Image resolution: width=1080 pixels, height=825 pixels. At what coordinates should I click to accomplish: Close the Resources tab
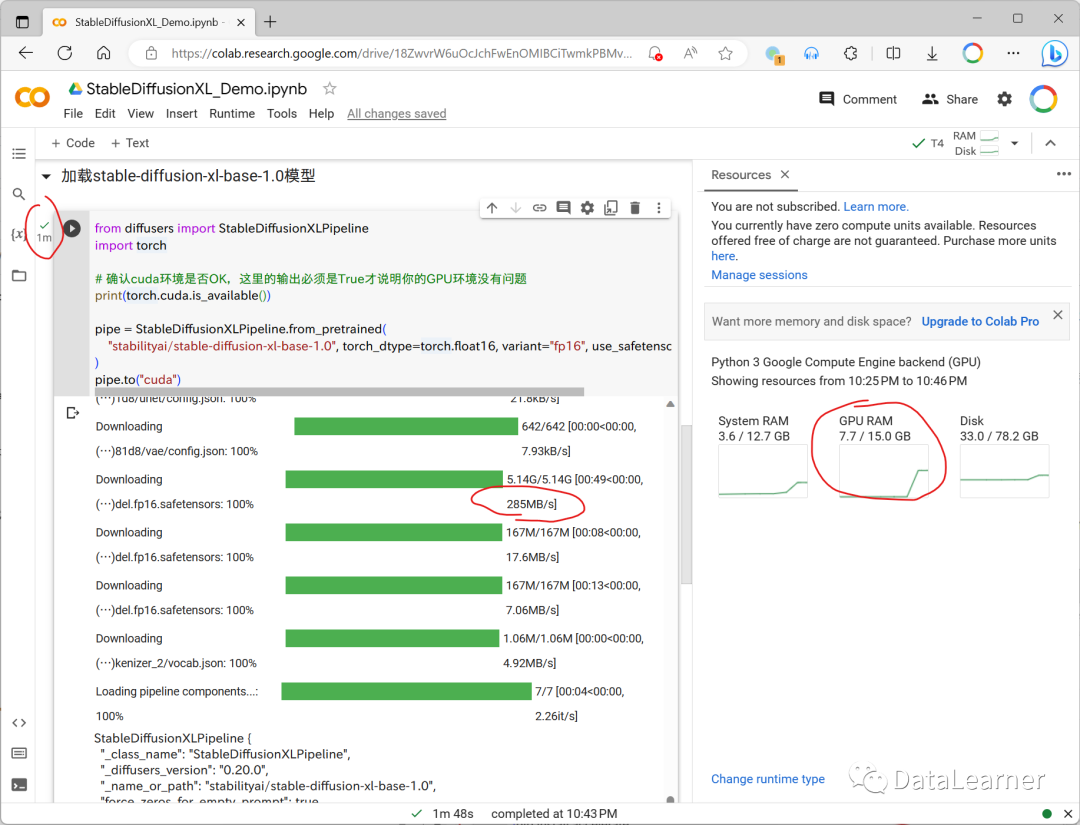pos(785,175)
